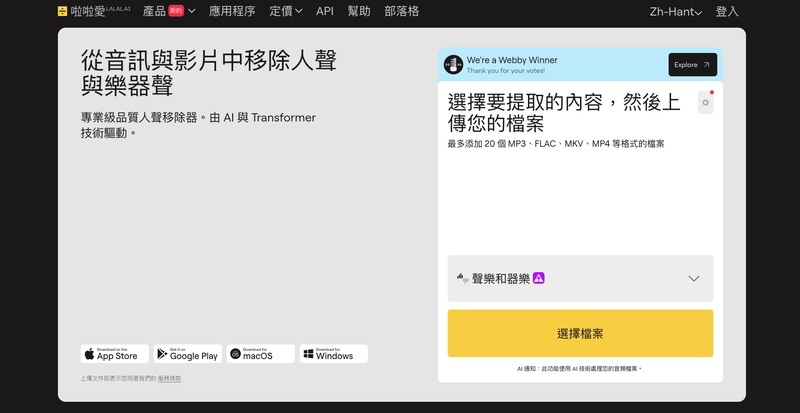Download the macOS app
The height and width of the screenshot is (413, 800).
tap(261, 354)
